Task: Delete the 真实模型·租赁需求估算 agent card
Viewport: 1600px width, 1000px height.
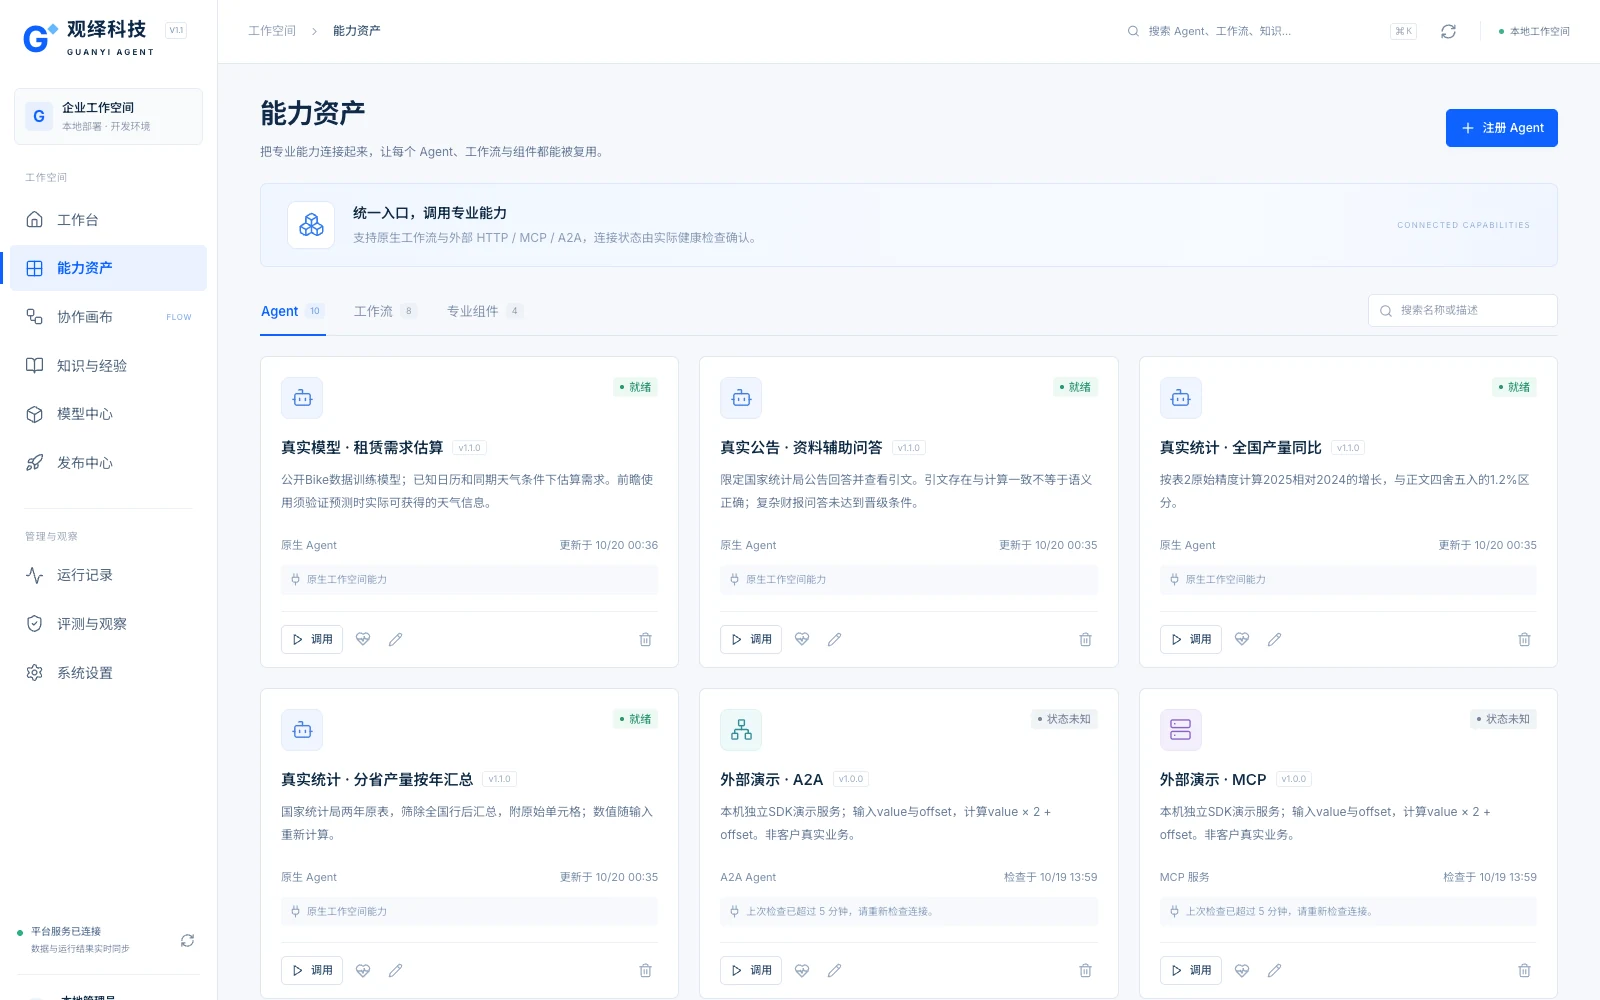Action: coord(645,639)
